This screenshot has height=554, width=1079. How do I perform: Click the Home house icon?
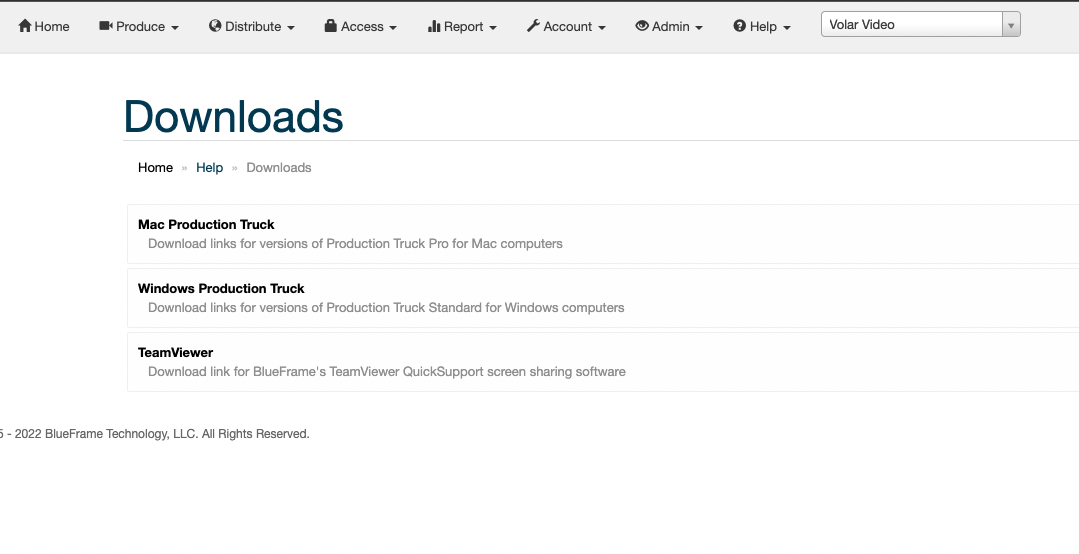coord(25,26)
